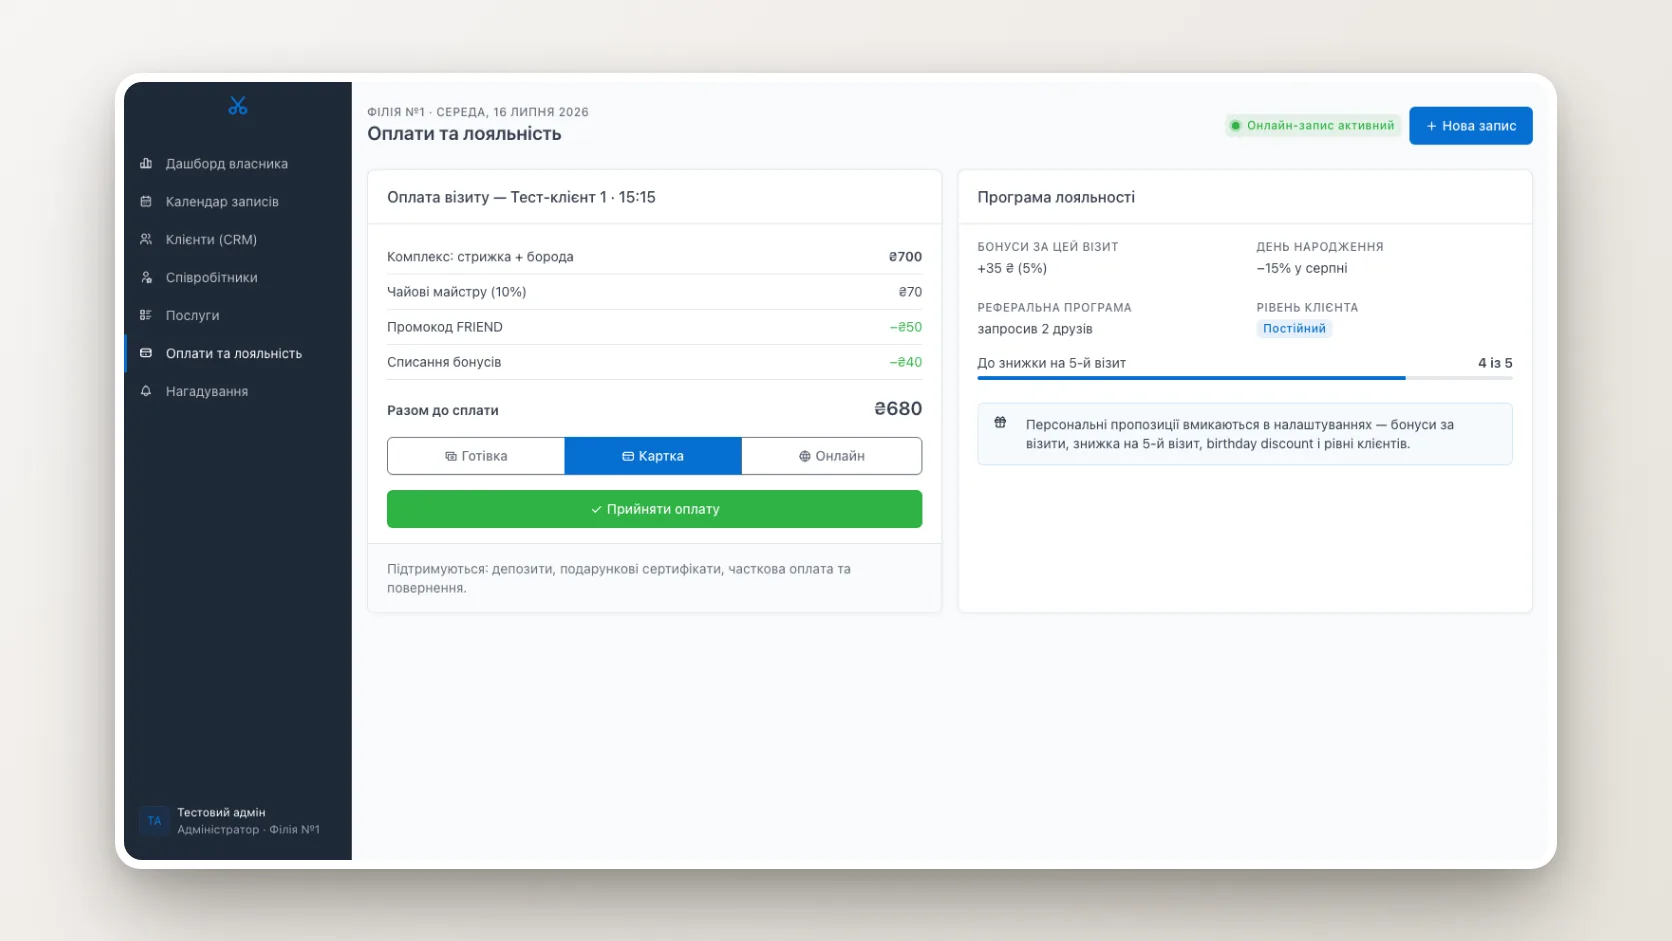
Task: Click the Підтримуються: депозити footer note
Action: (619, 578)
